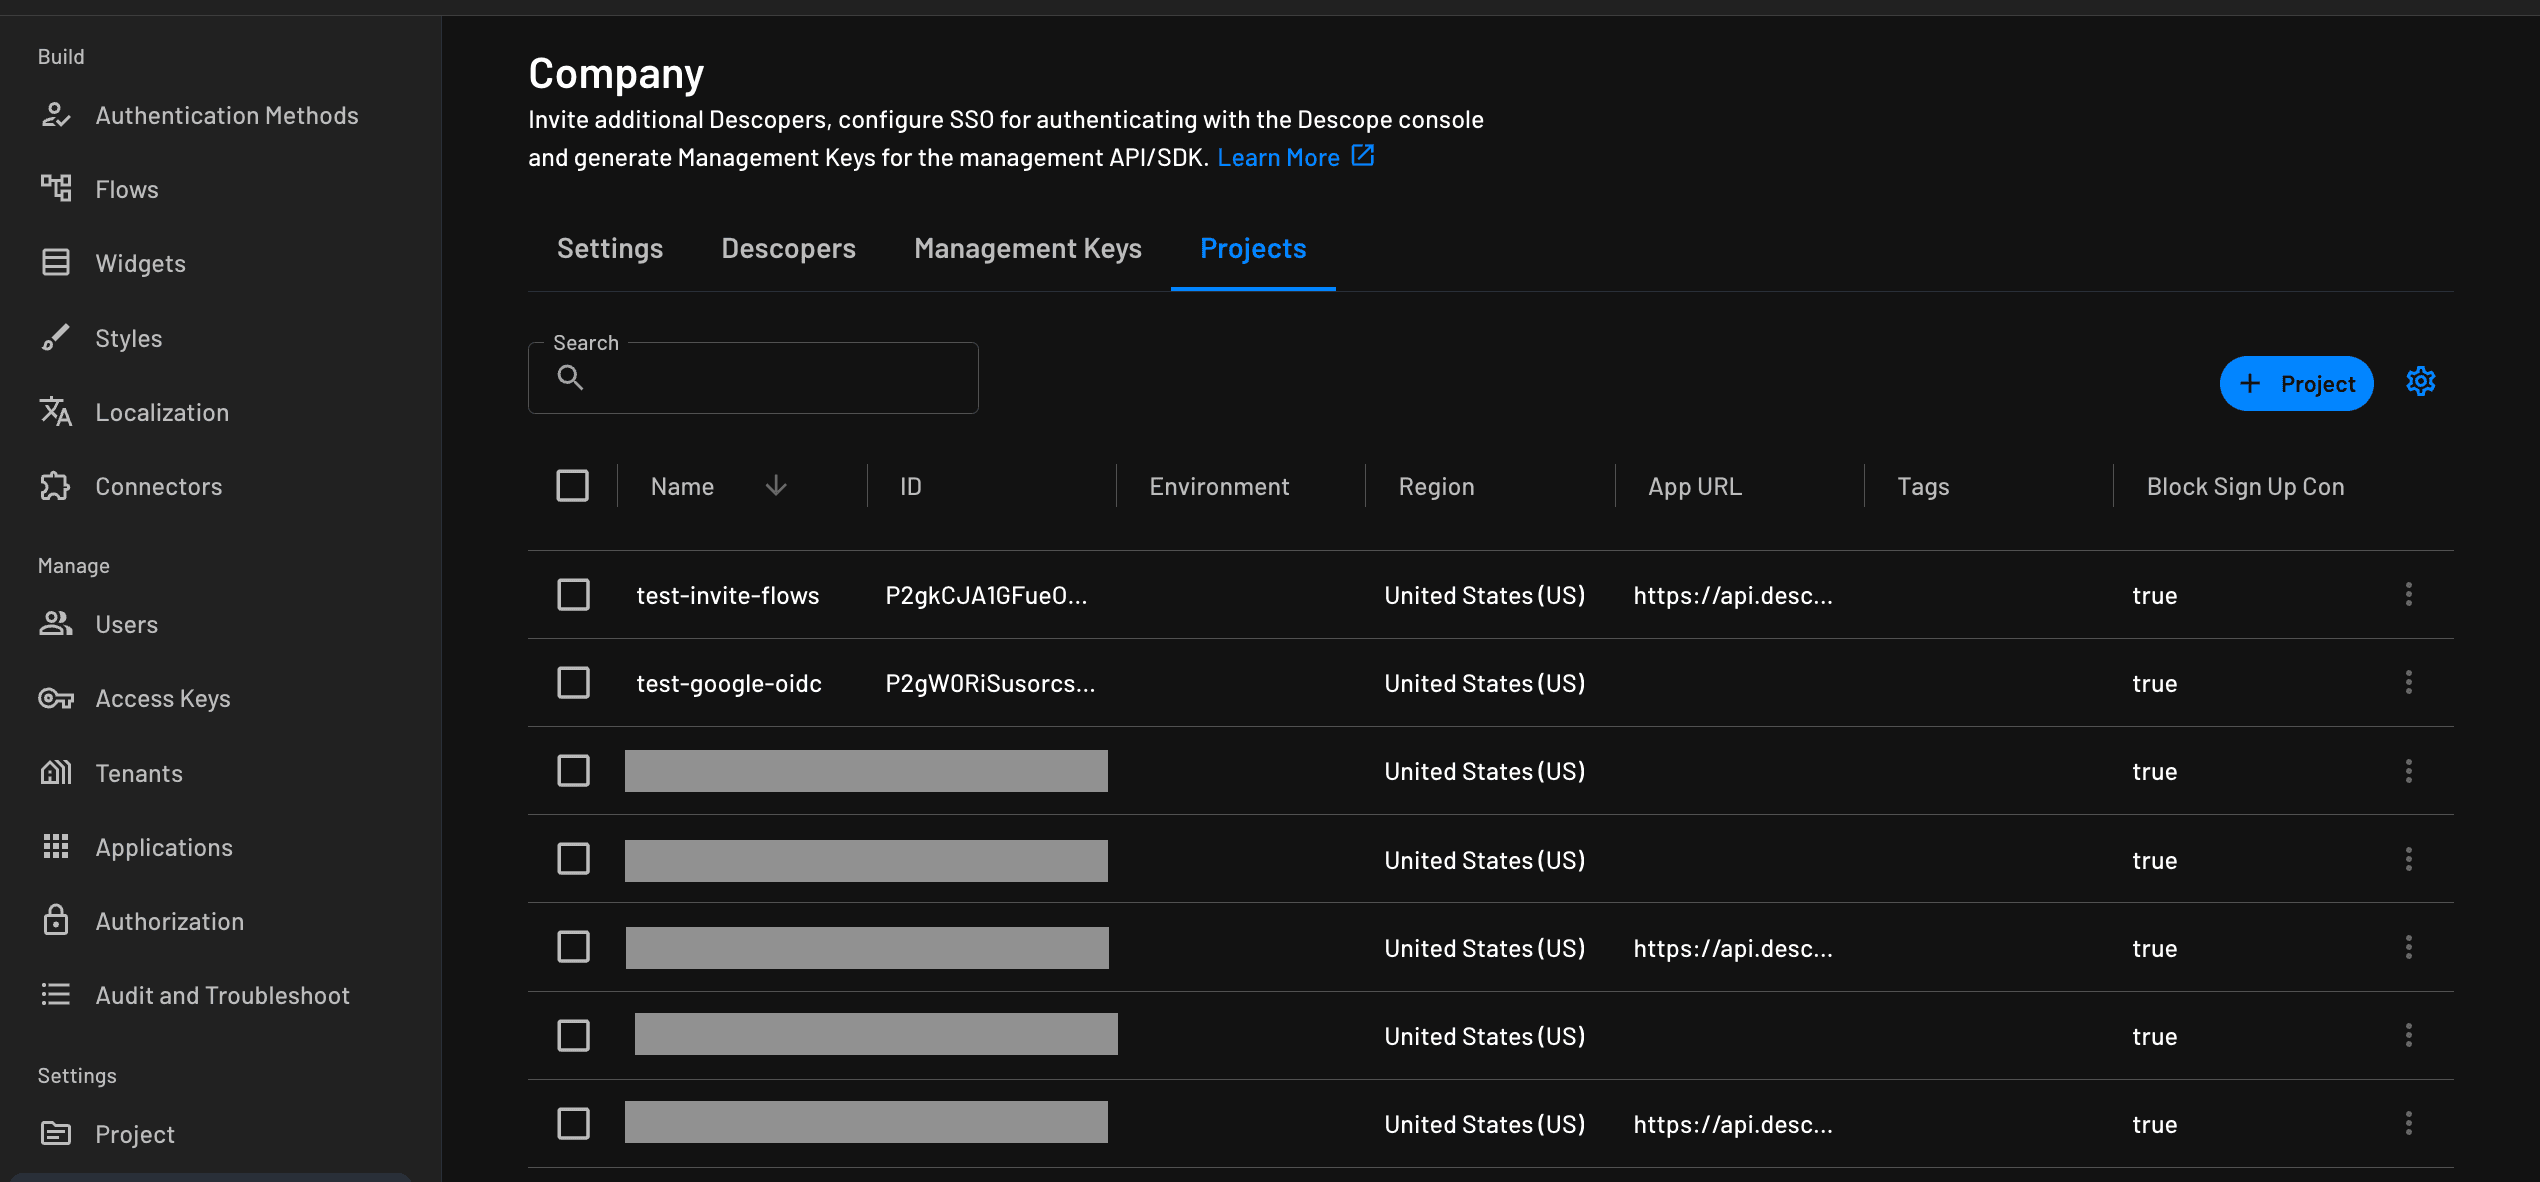Viewport: 2540px width, 1182px height.
Task: Check the test-invite-flows row checkbox
Action: (x=573, y=595)
